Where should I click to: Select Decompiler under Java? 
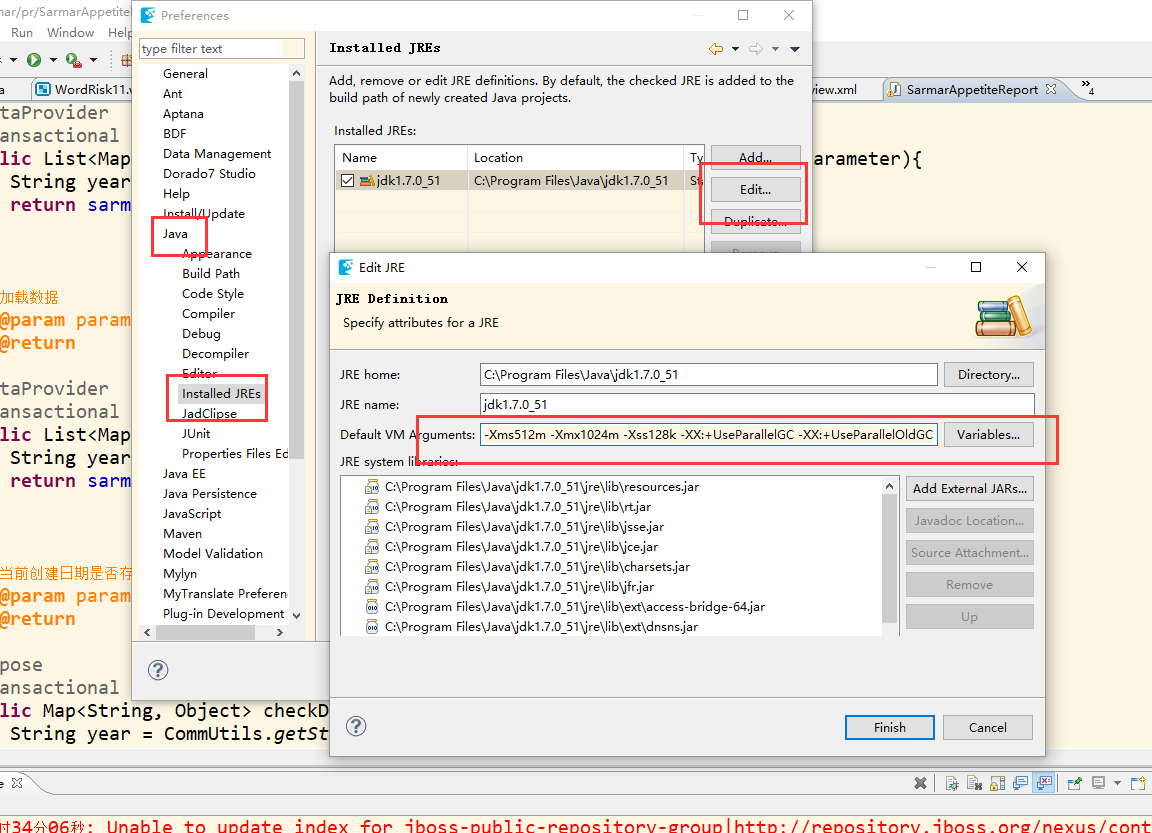click(x=215, y=353)
